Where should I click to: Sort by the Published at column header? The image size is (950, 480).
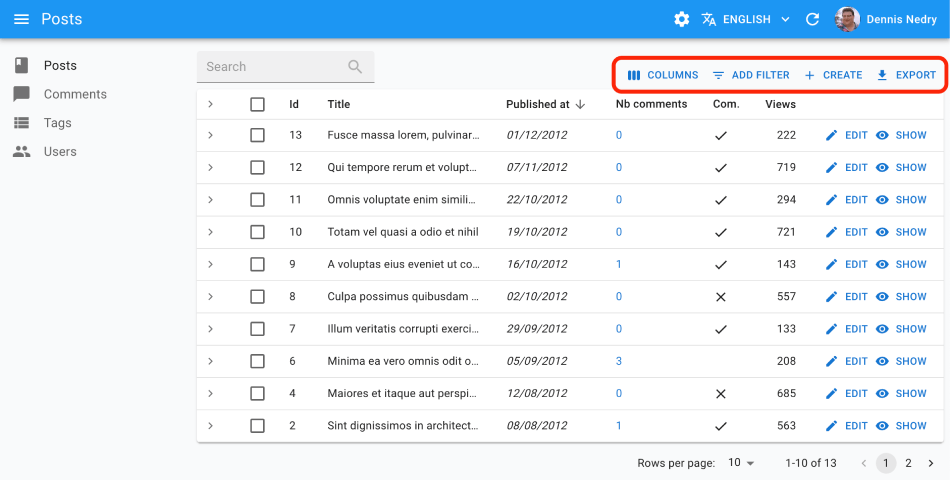tap(538, 104)
